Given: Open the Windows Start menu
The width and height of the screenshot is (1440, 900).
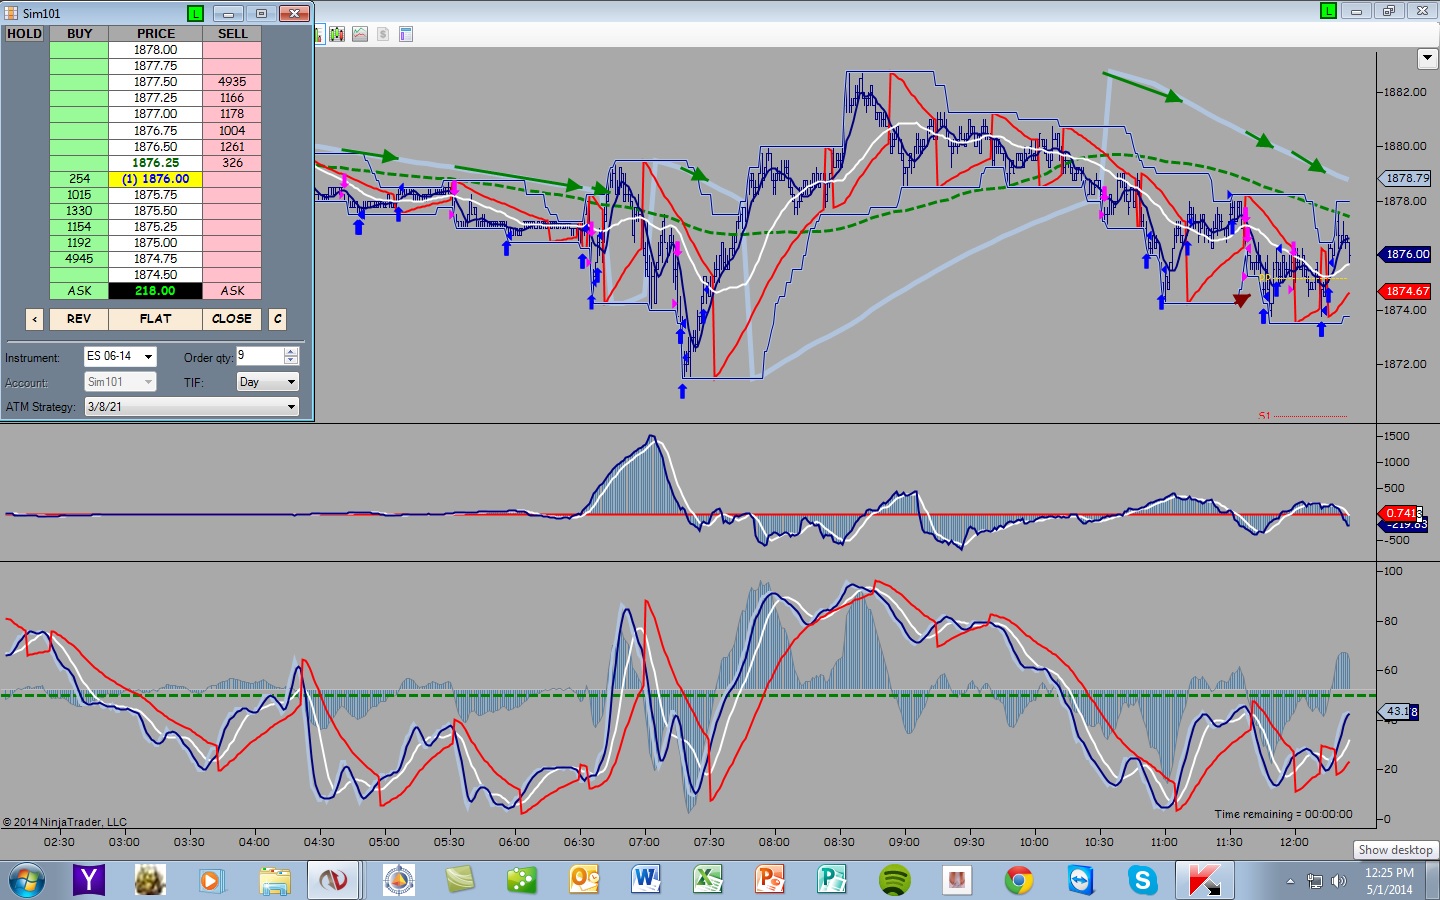Looking at the screenshot, I should coord(27,880).
